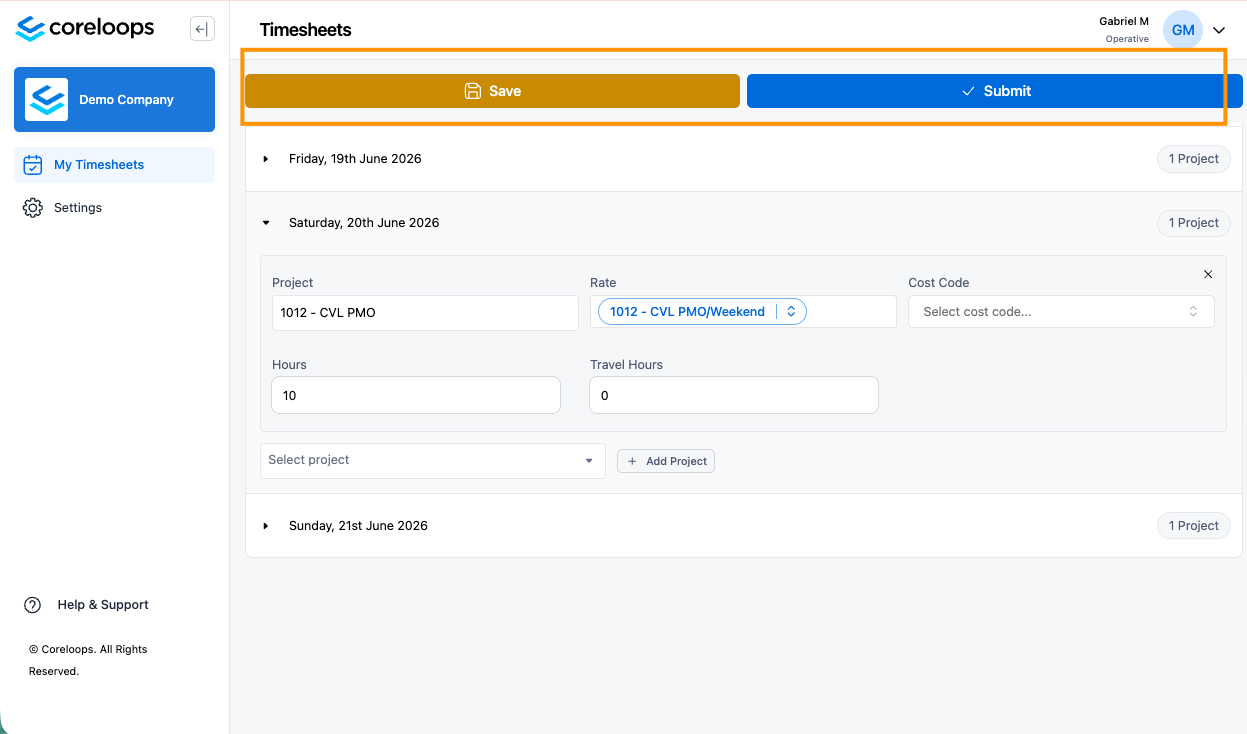Click the Coreloops logo
The height and width of the screenshot is (734, 1247).
click(x=85, y=28)
